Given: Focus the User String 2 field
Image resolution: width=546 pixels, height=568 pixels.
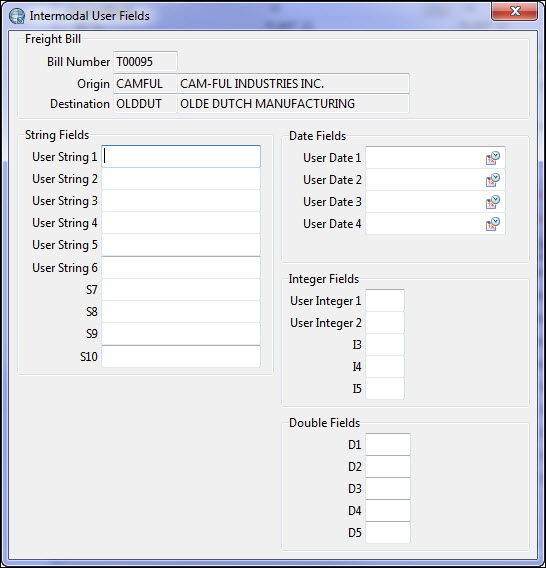Looking at the screenshot, I should (181, 179).
